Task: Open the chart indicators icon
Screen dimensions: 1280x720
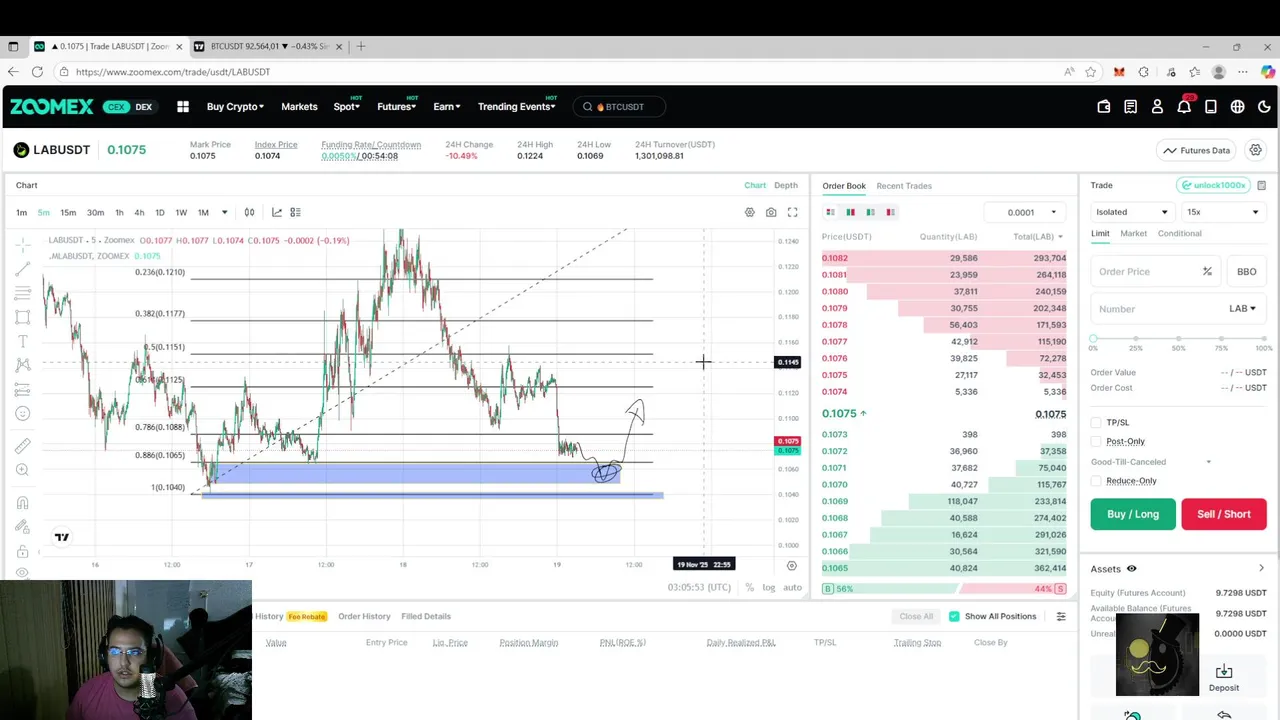Action: [x=277, y=212]
